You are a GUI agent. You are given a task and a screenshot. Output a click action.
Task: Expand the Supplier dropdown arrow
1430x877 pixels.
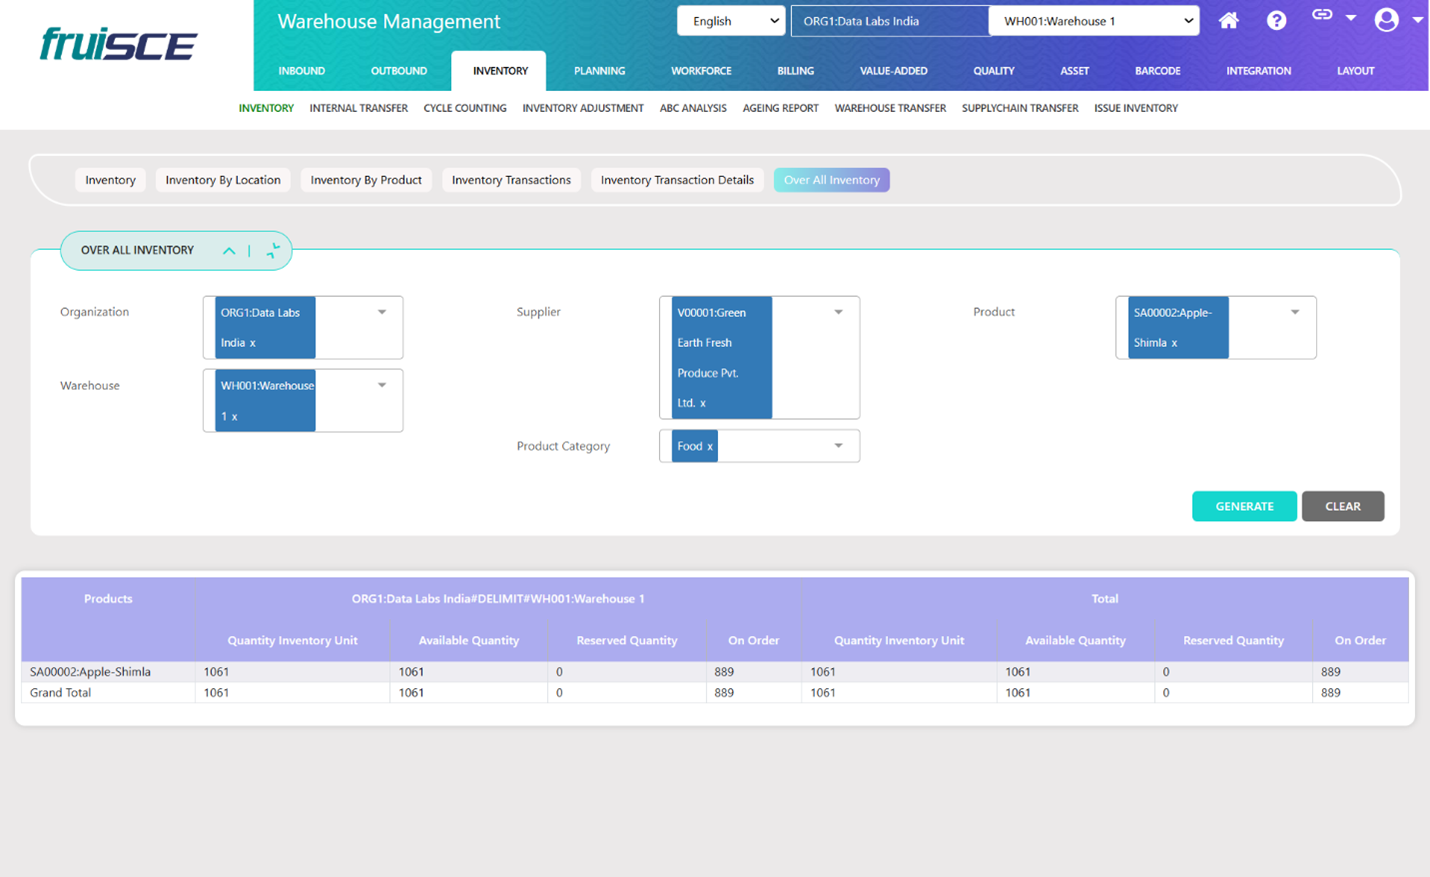point(838,312)
